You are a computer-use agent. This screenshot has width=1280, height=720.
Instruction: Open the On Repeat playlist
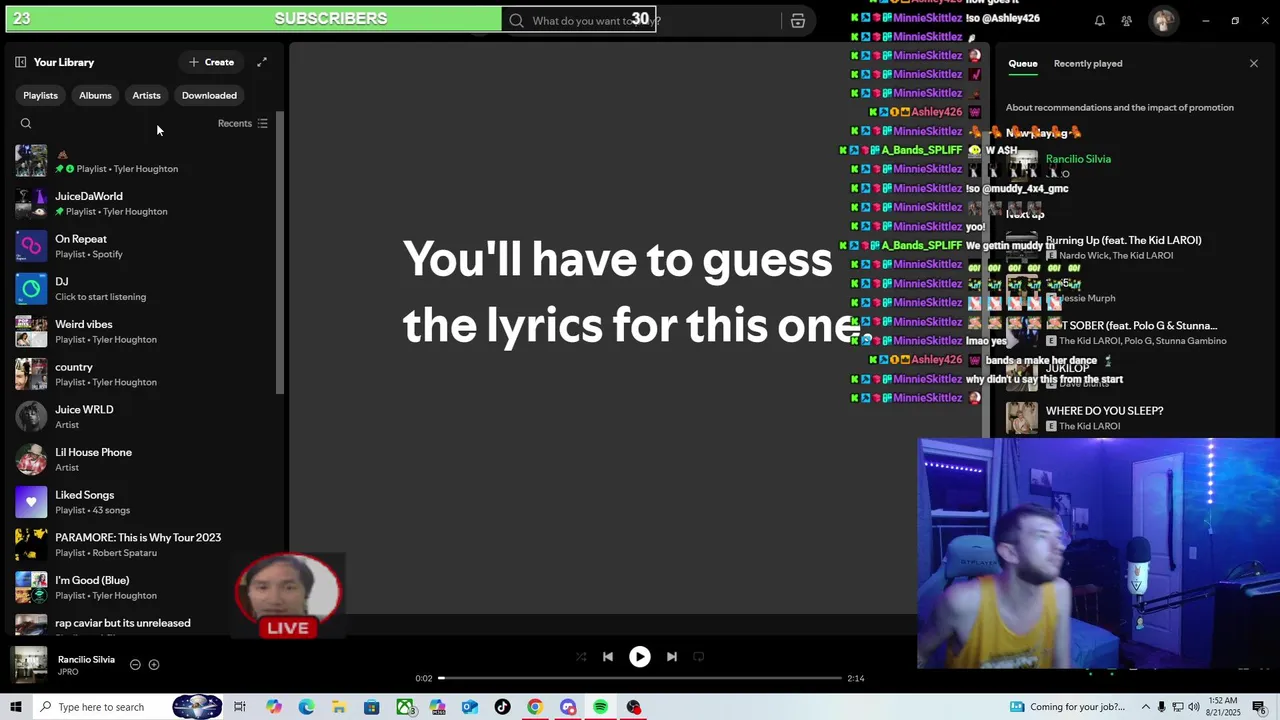(144, 246)
